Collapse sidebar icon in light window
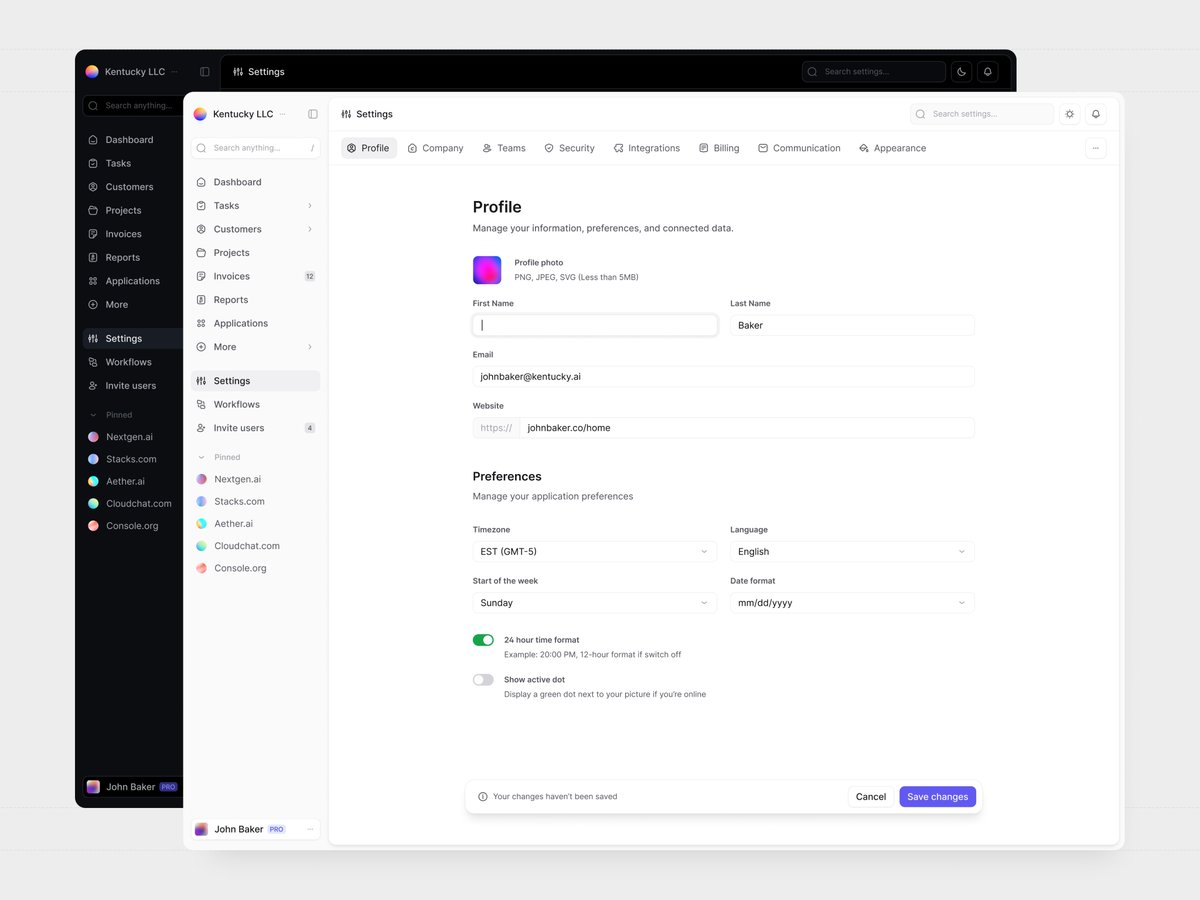 [x=313, y=114]
